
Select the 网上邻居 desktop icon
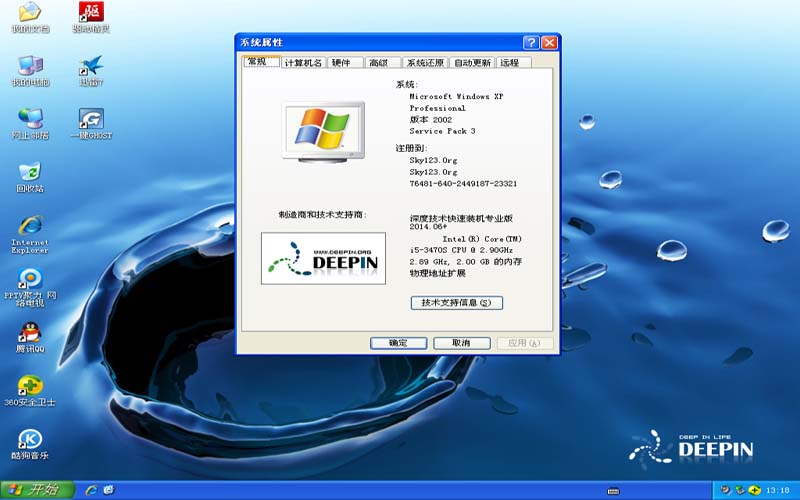30,123
